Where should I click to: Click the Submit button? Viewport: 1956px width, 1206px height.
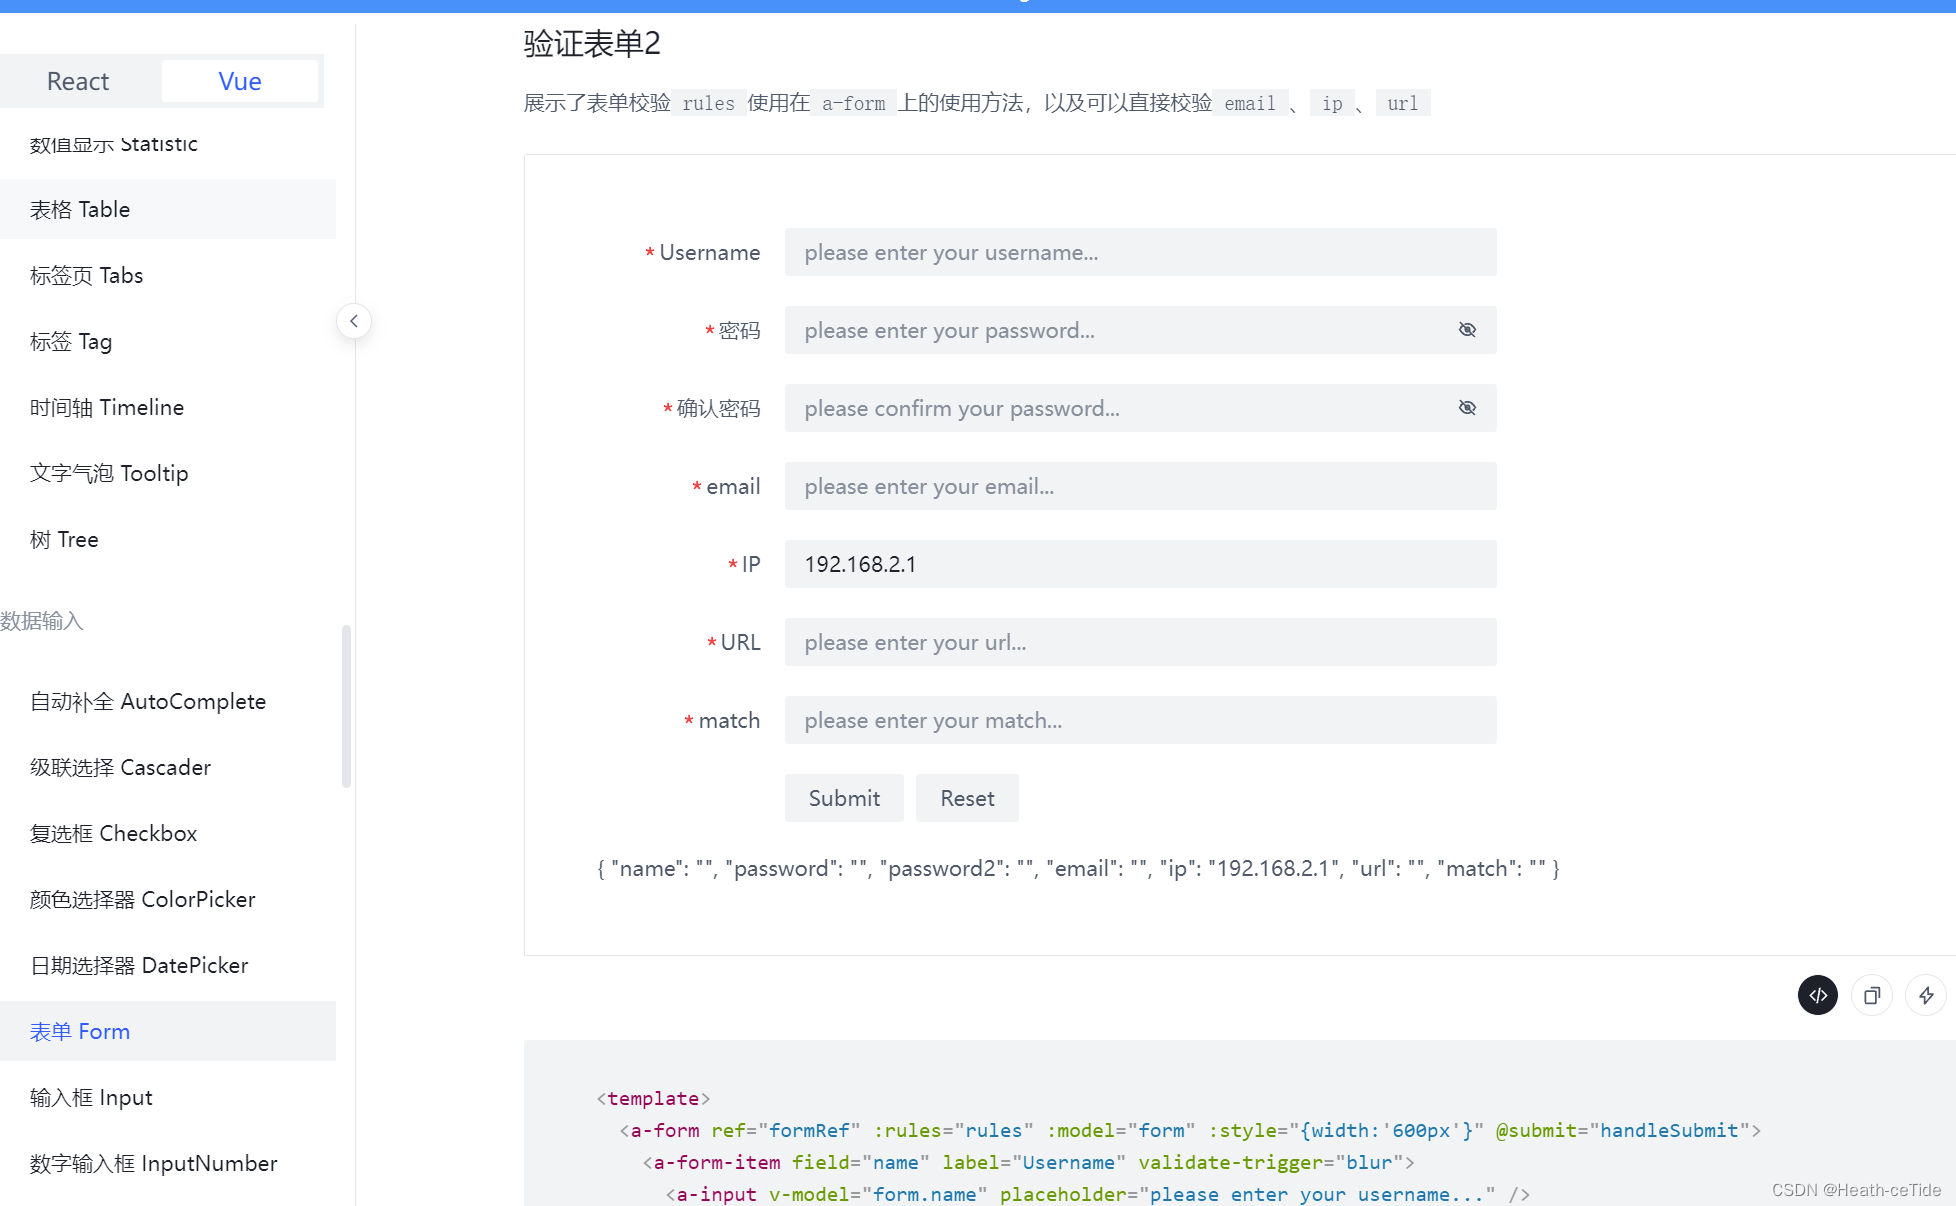click(844, 798)
